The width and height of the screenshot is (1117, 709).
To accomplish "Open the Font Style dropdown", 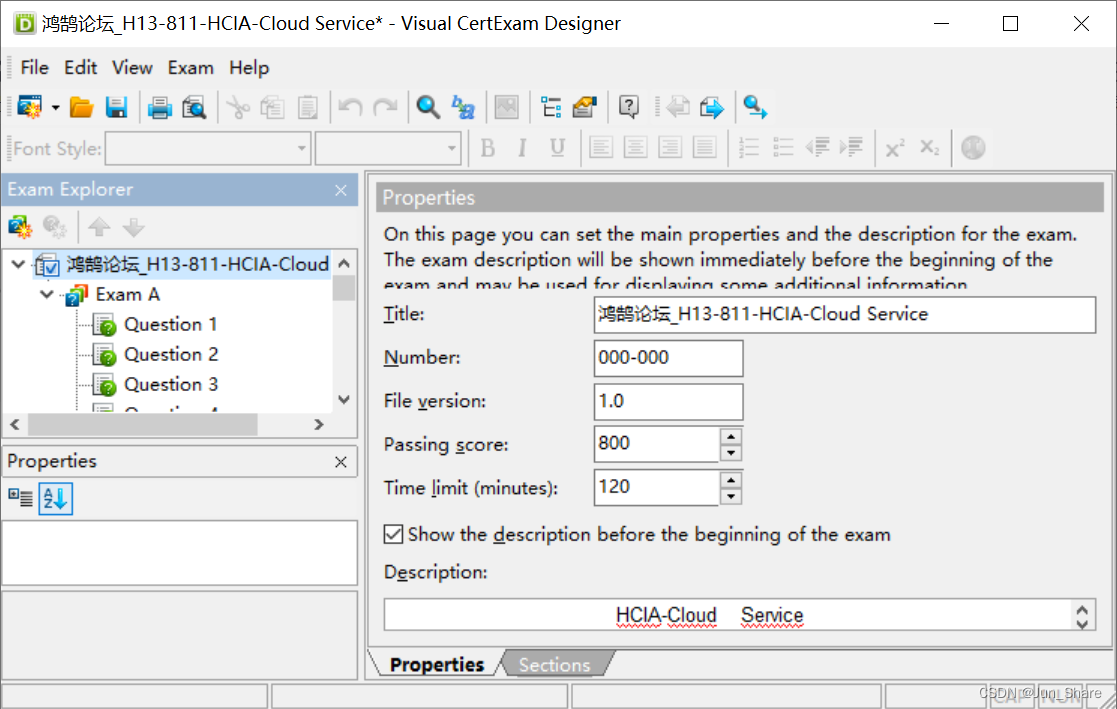I will (x=301, y=148).
